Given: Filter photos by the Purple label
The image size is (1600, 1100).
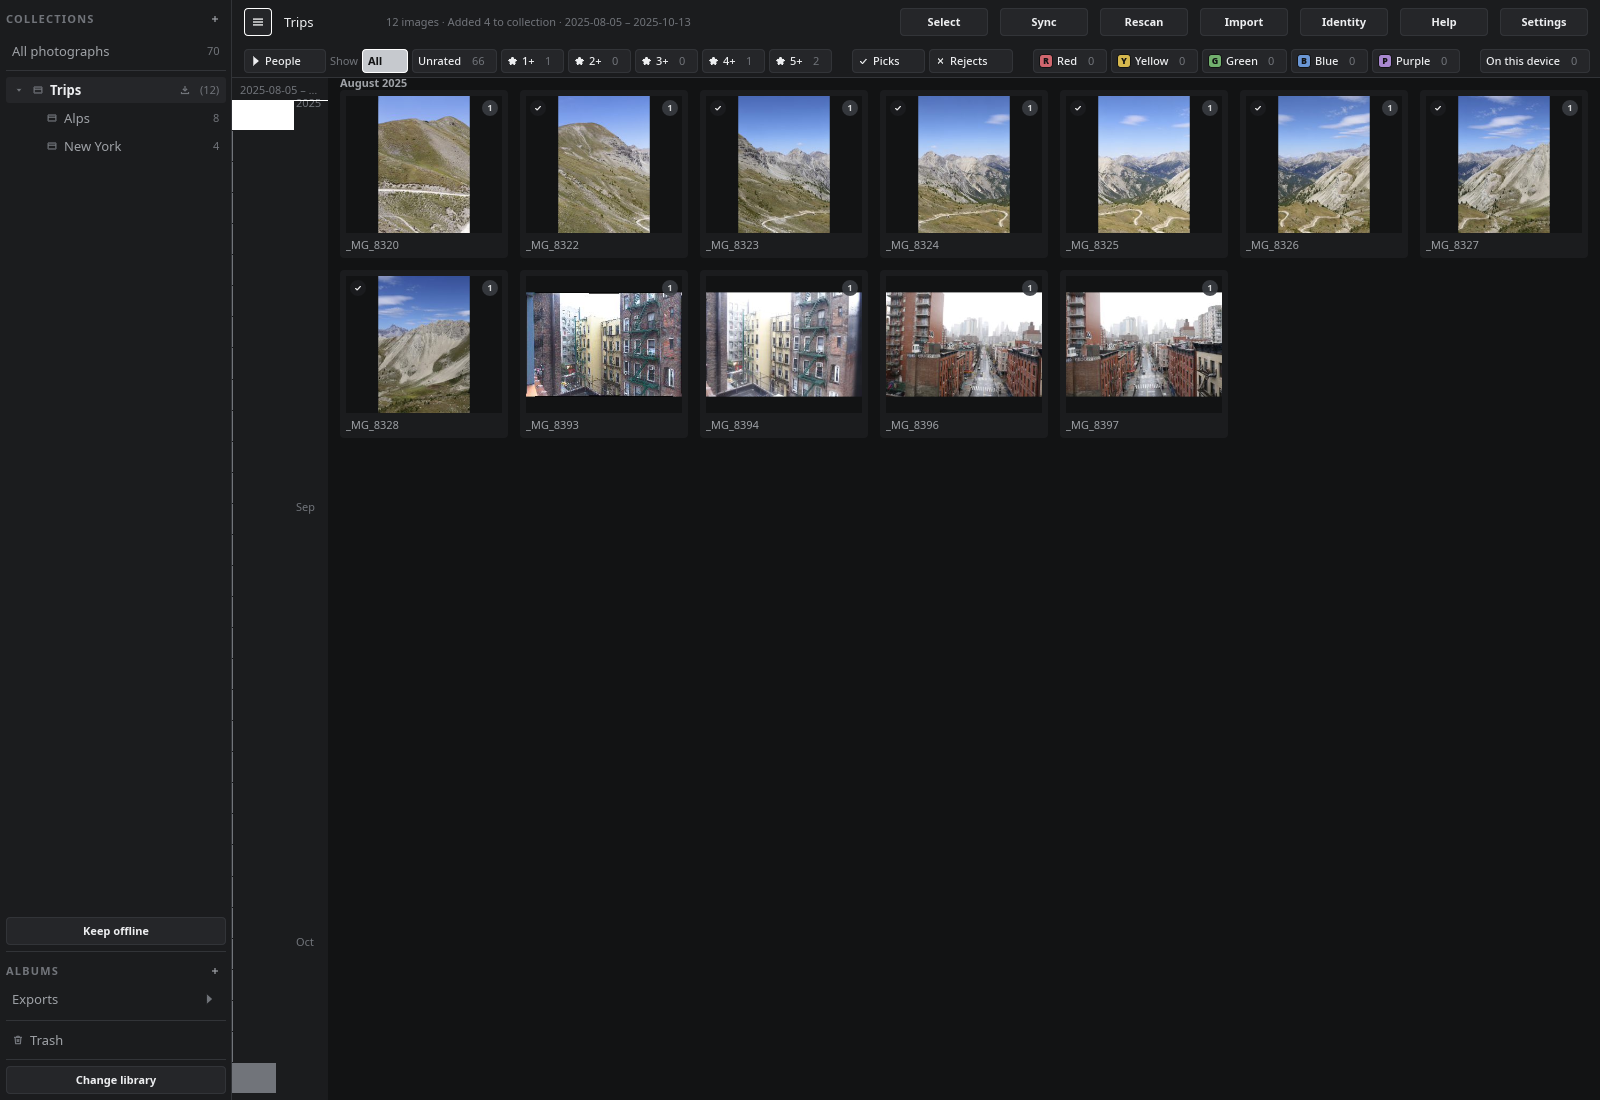Looking at the screenshot, I should point(1416,61).
